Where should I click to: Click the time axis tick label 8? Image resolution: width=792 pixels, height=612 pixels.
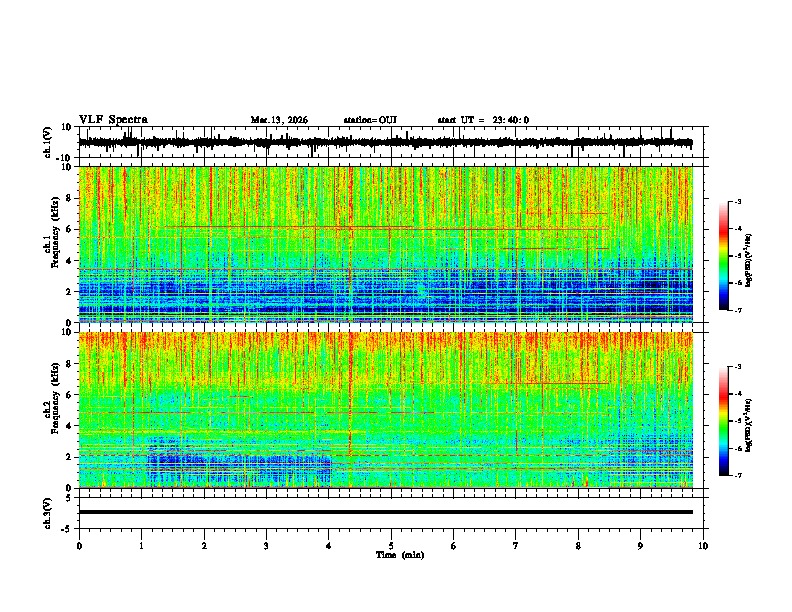point(578,546)
